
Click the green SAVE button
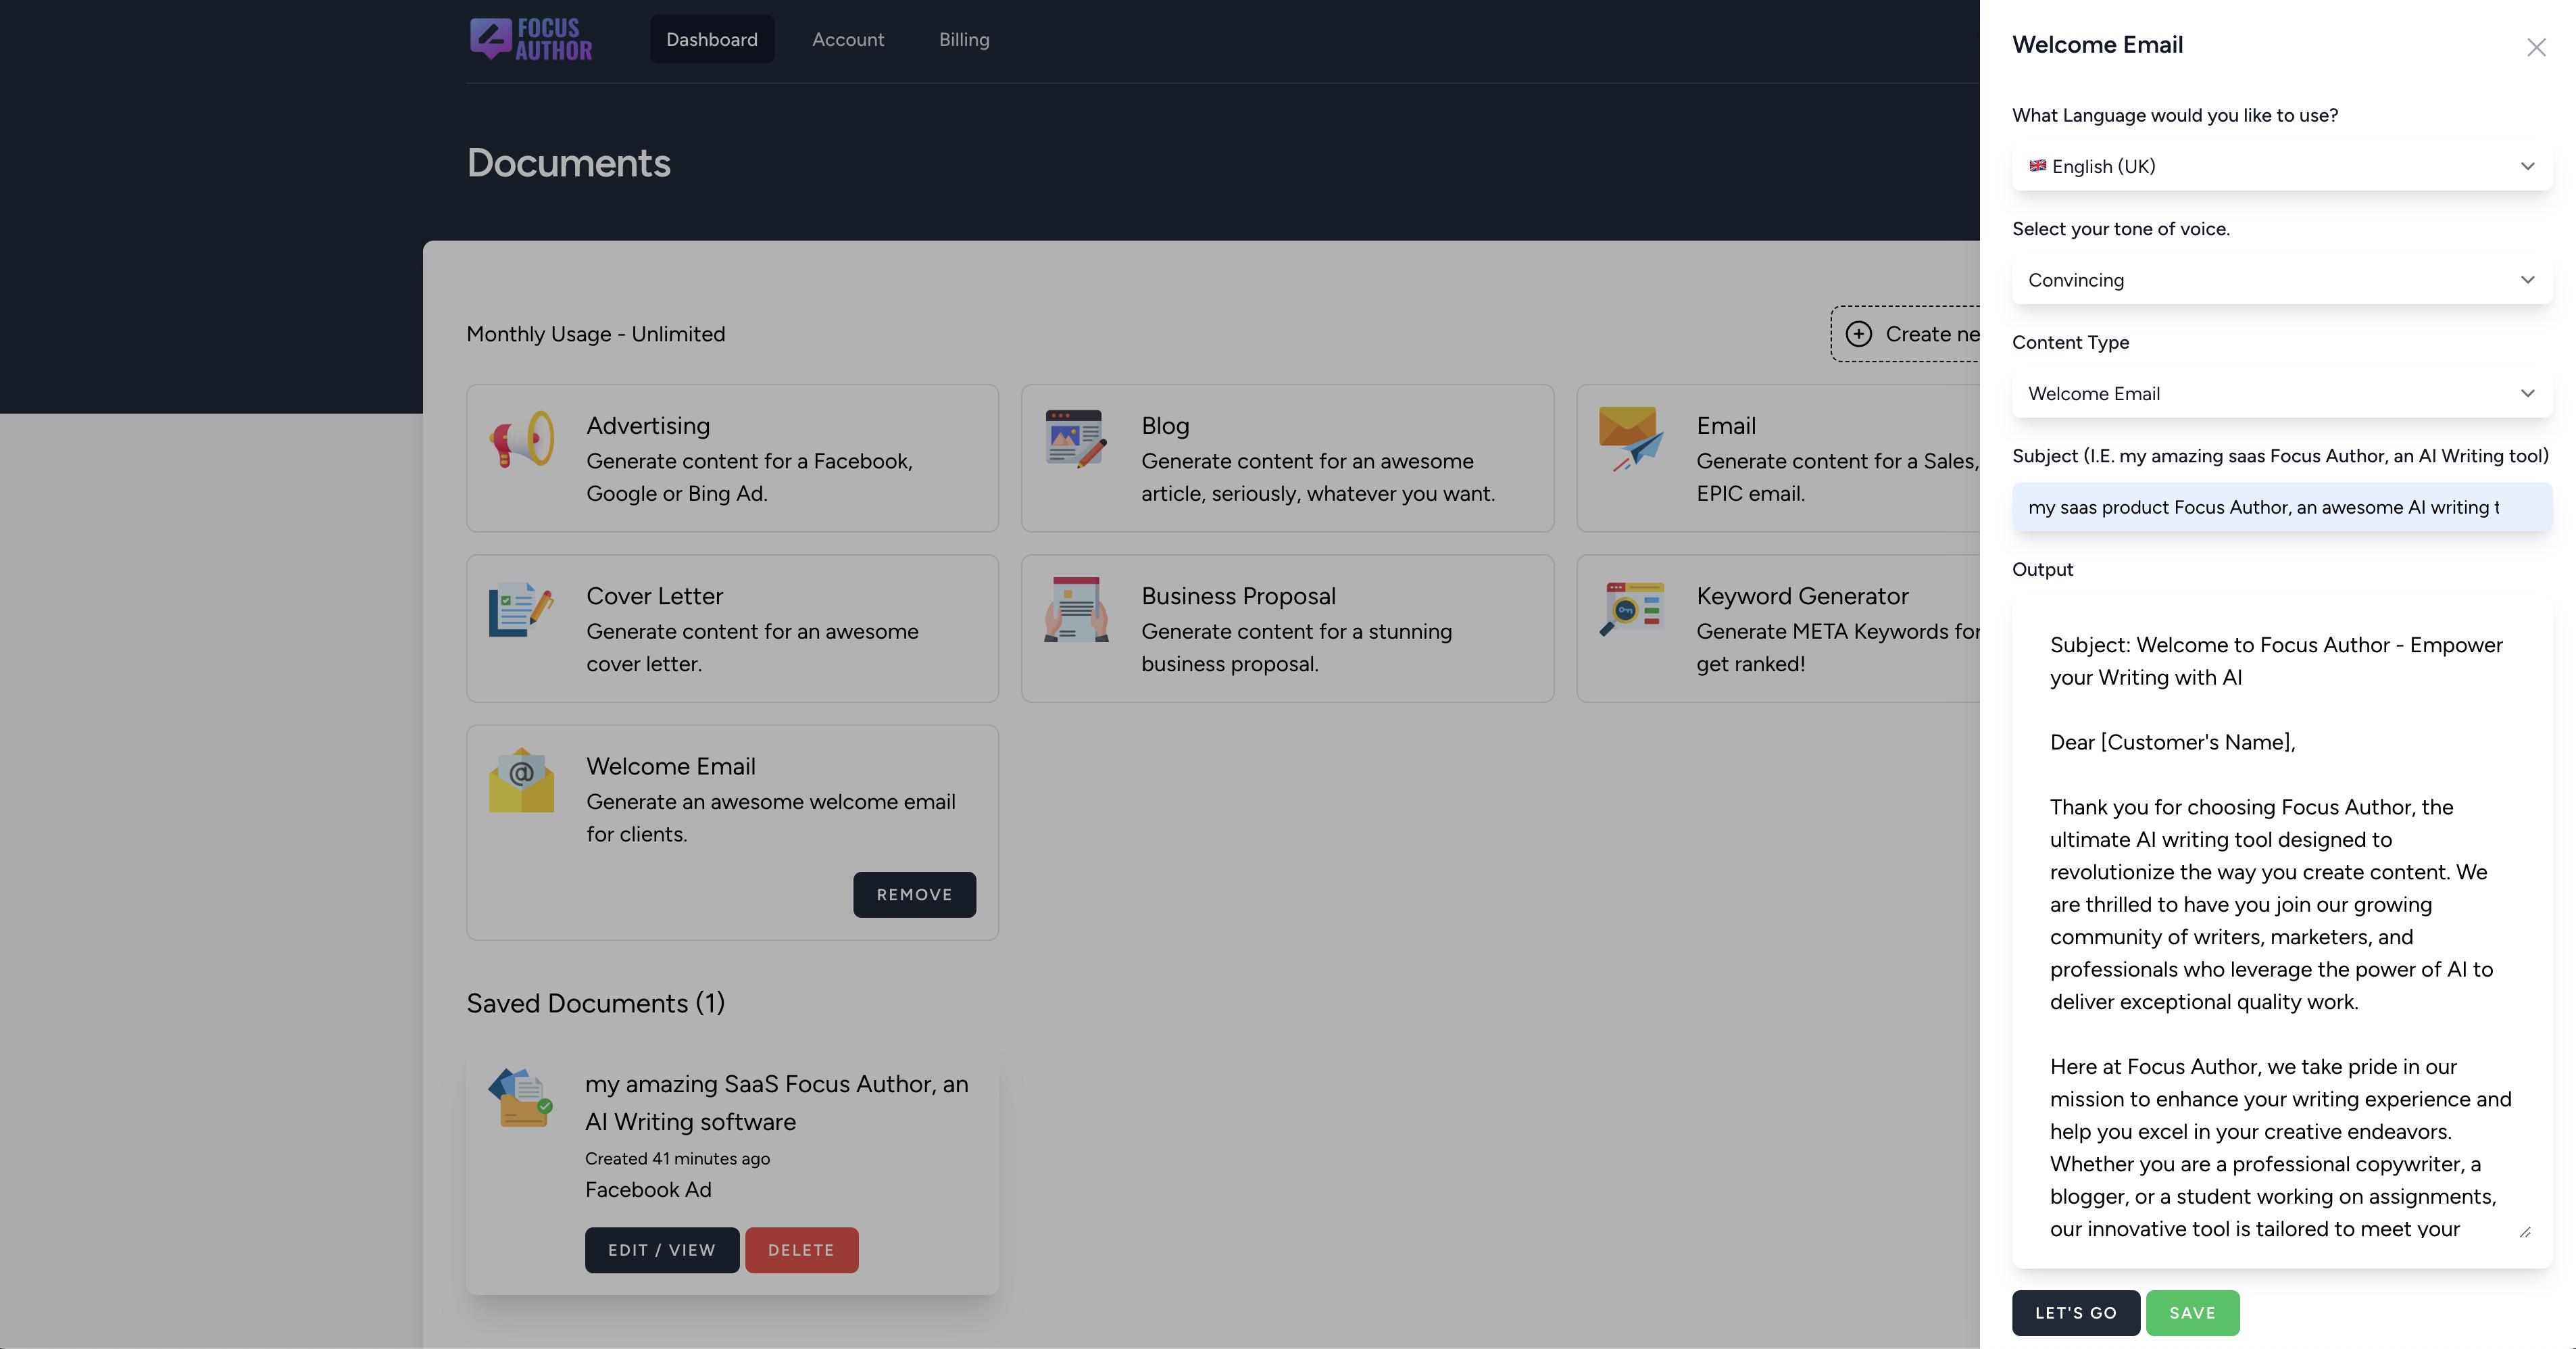[x=2191, y=1312]
